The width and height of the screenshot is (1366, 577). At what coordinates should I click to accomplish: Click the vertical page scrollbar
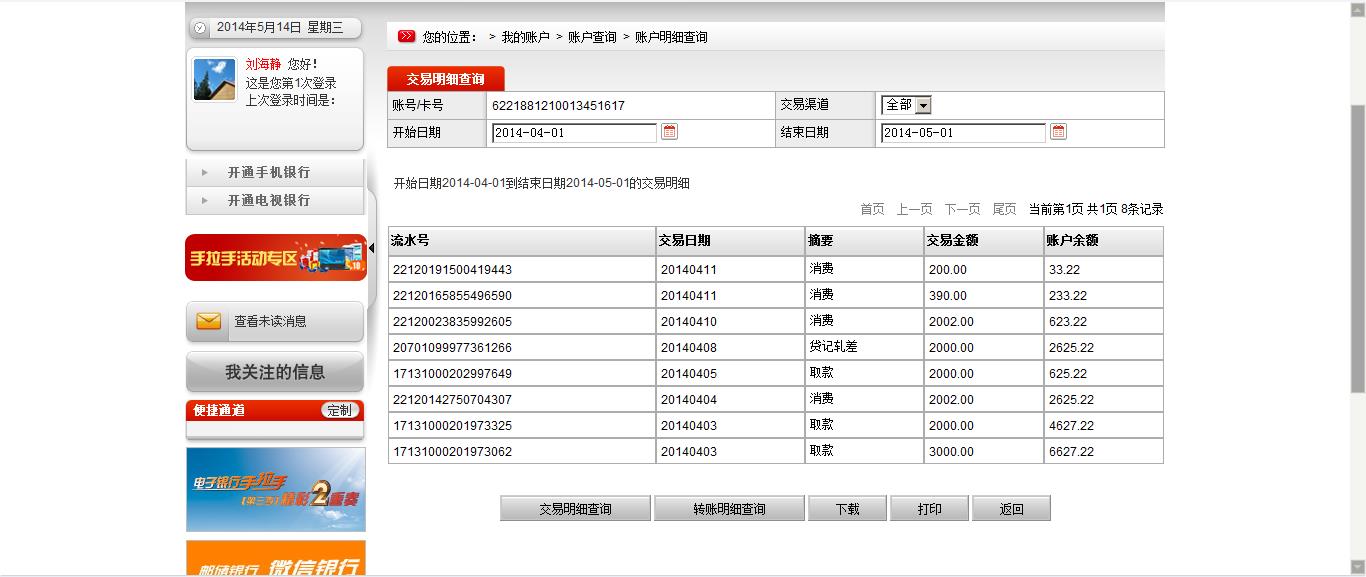click(1357, 250)
